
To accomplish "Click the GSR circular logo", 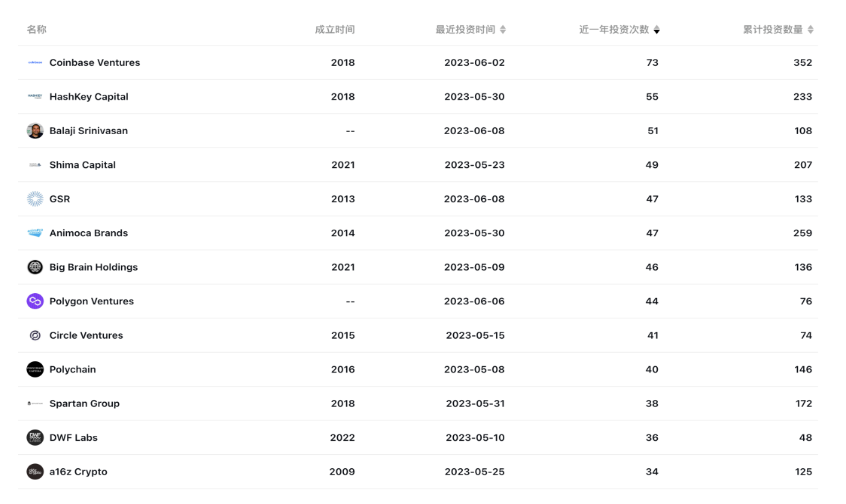I will pyautogui.click(x=35, y=199).
